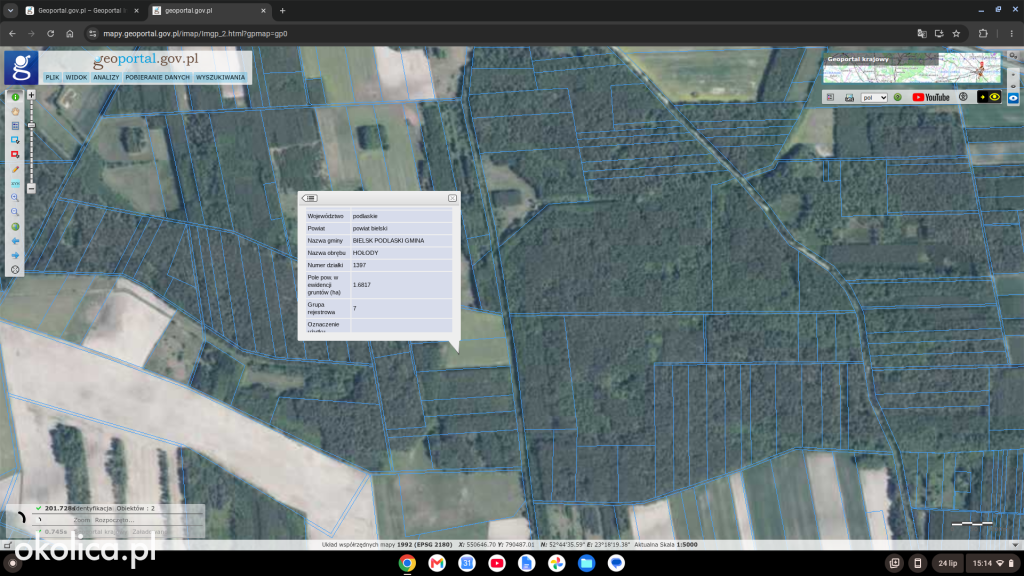Toggle the small gray eye icon
Image resolution: width=1024 pixels, height=576 pixels.
pos(1013,86)
